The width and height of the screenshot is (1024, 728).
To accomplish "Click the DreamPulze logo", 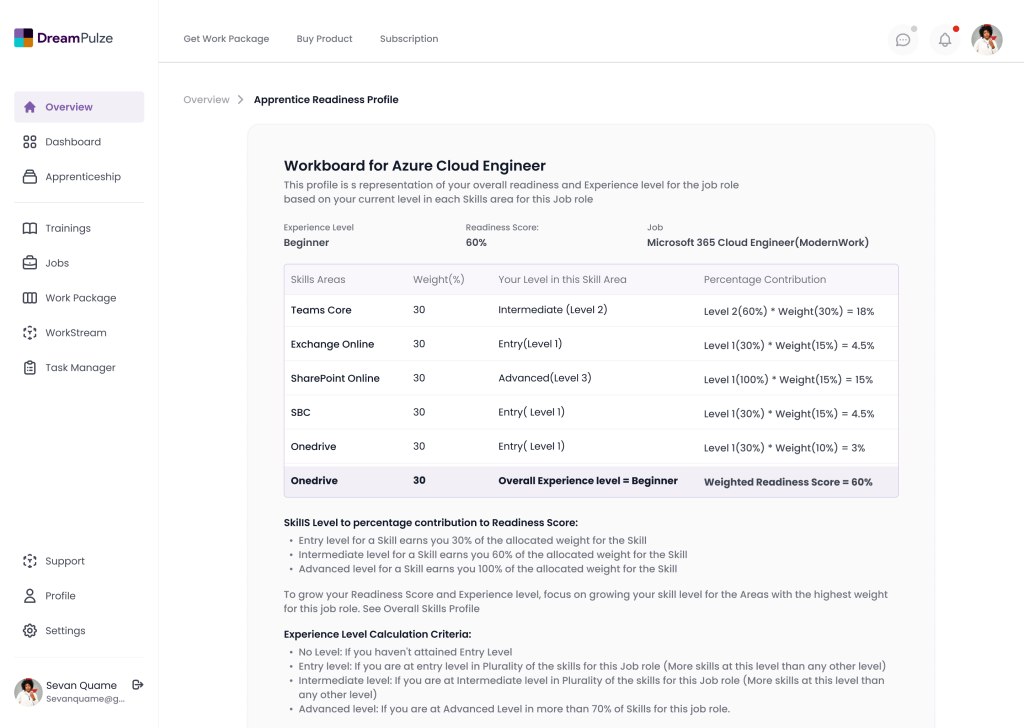I will (64, 38).
